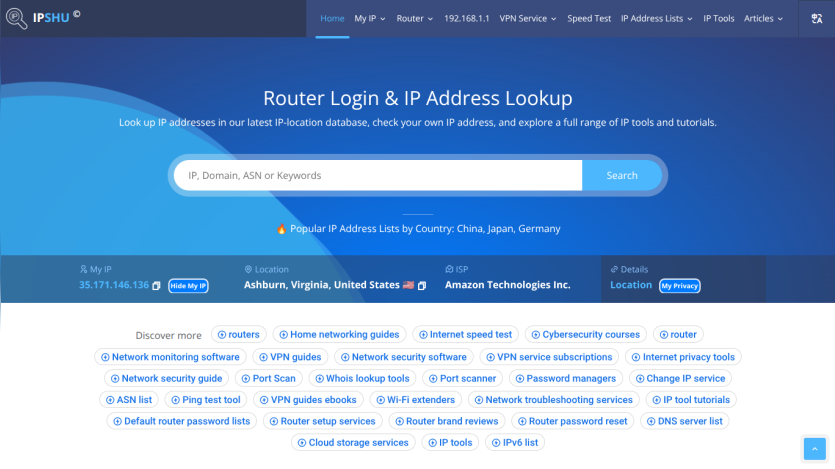Image resolution: width=835 pixels, height=469 pixels.
Task: Click the Search button
Action: 621,175
